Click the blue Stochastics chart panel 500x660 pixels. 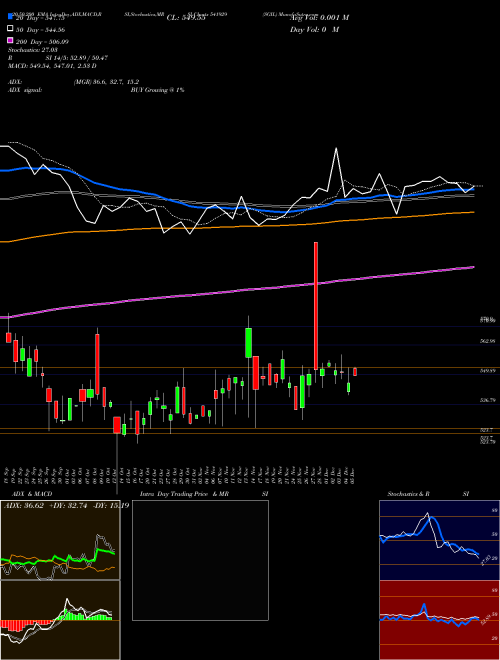pos(439,540)
